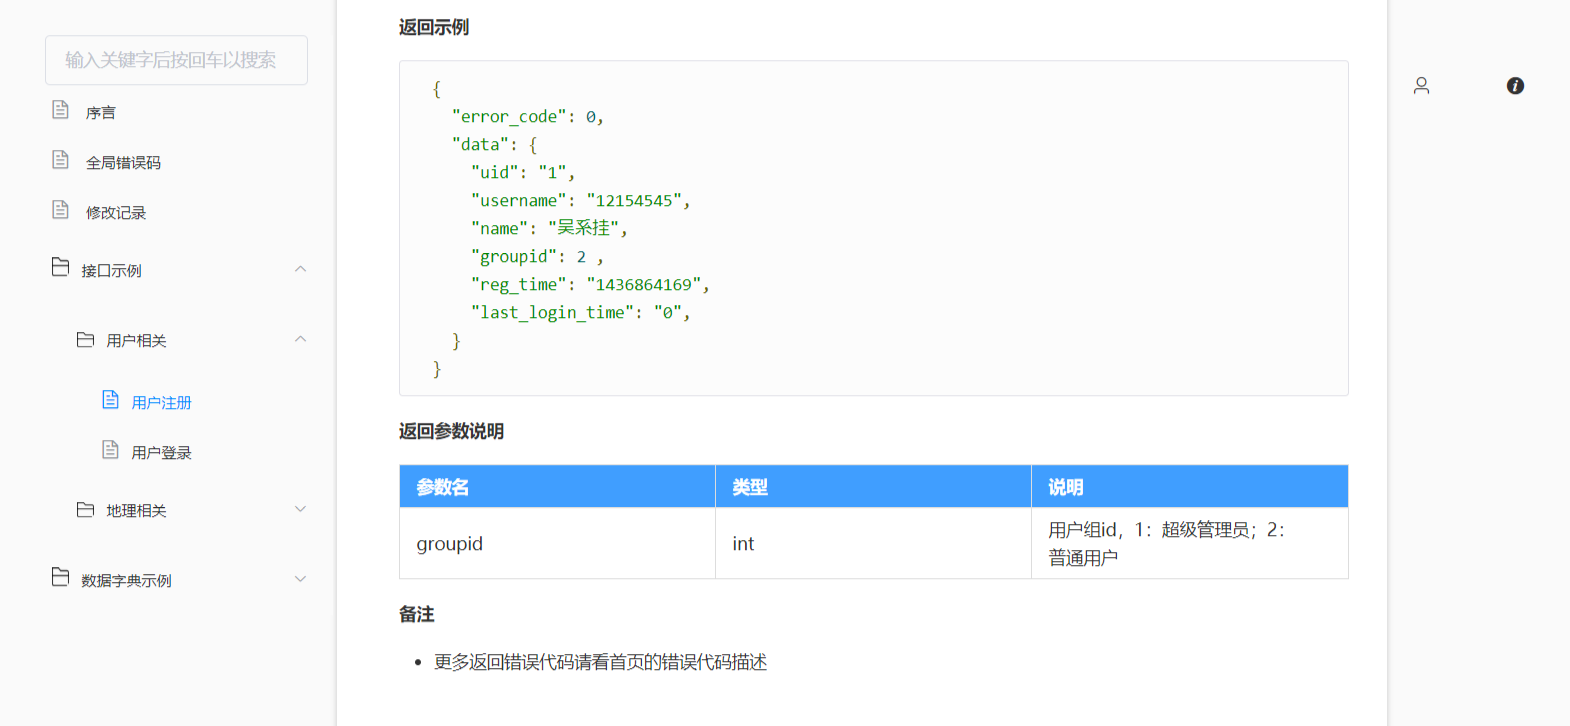The width and height of the screenshot is (1570, 726).
Task: Click the document icon beside 用户注册
Action: [x=111, y=400]
